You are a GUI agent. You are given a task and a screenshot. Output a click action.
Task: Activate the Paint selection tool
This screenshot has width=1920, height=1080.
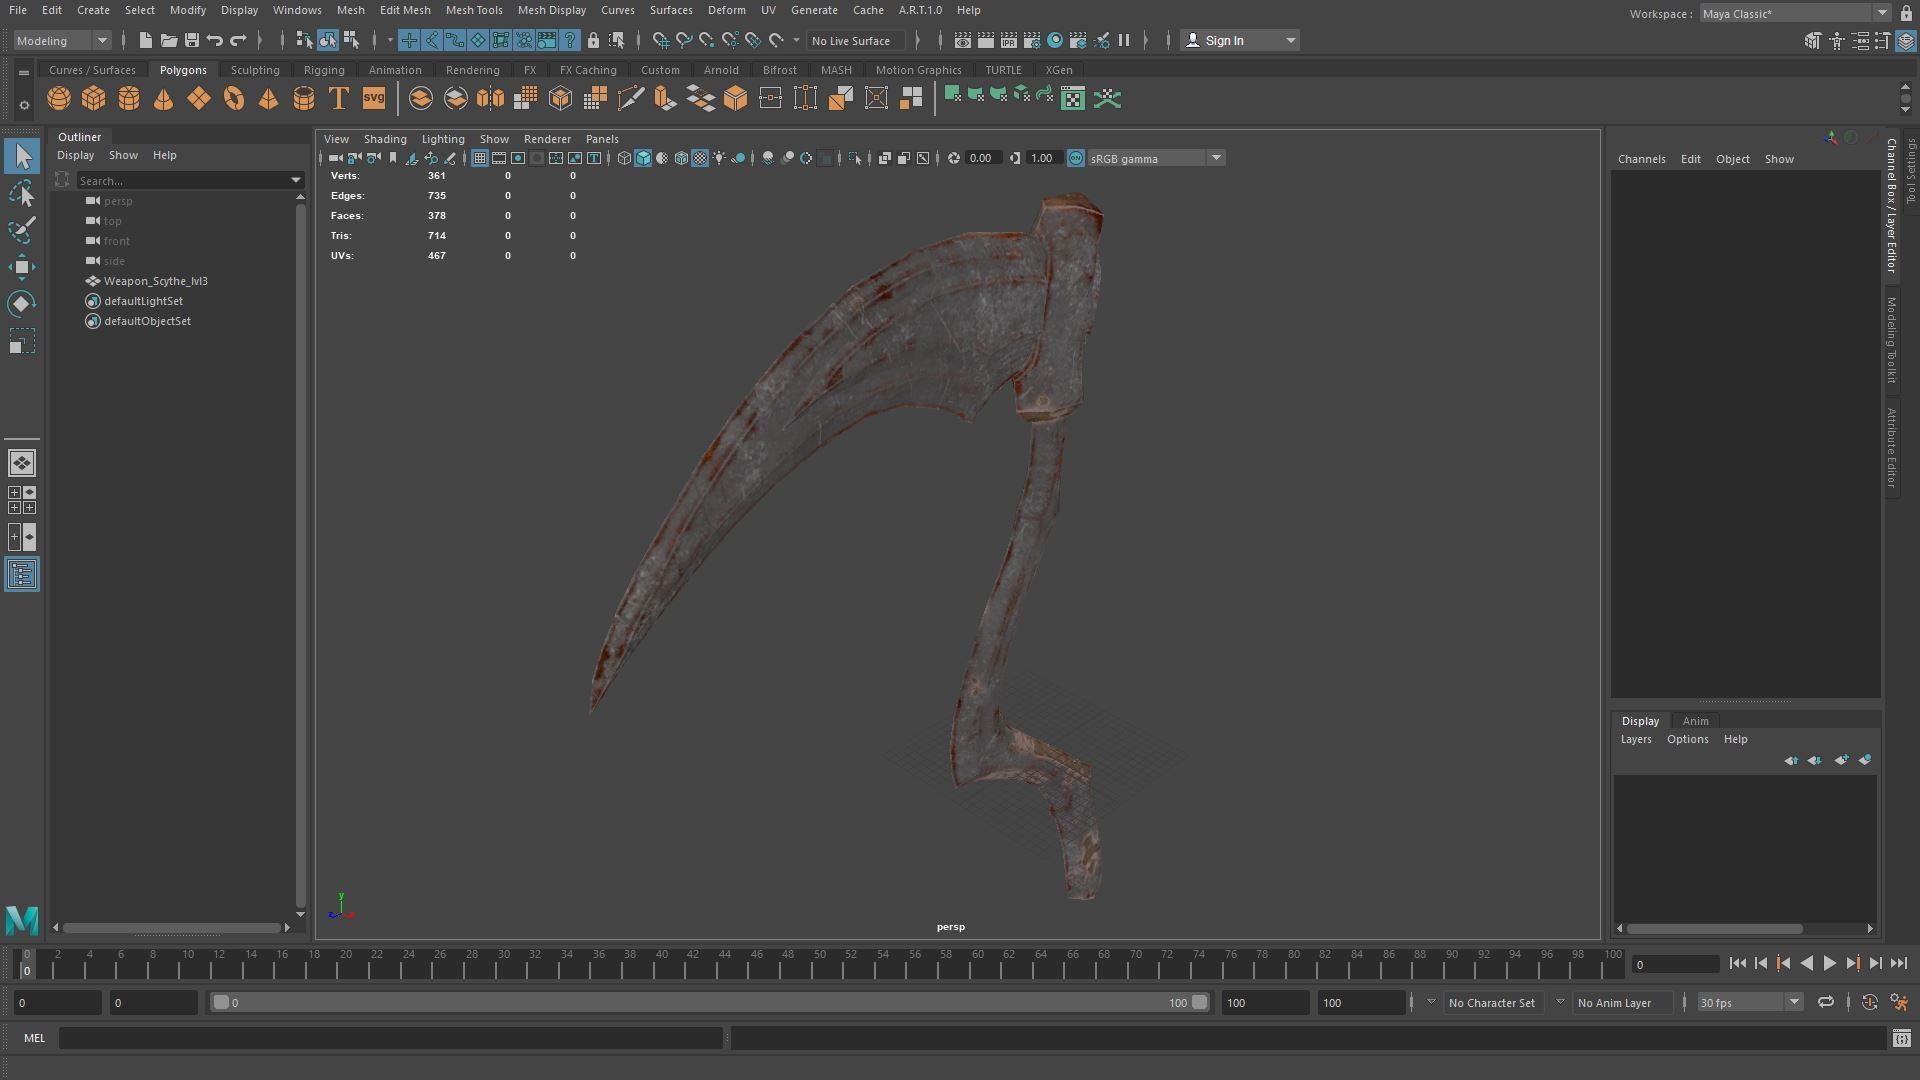[22, 229]
